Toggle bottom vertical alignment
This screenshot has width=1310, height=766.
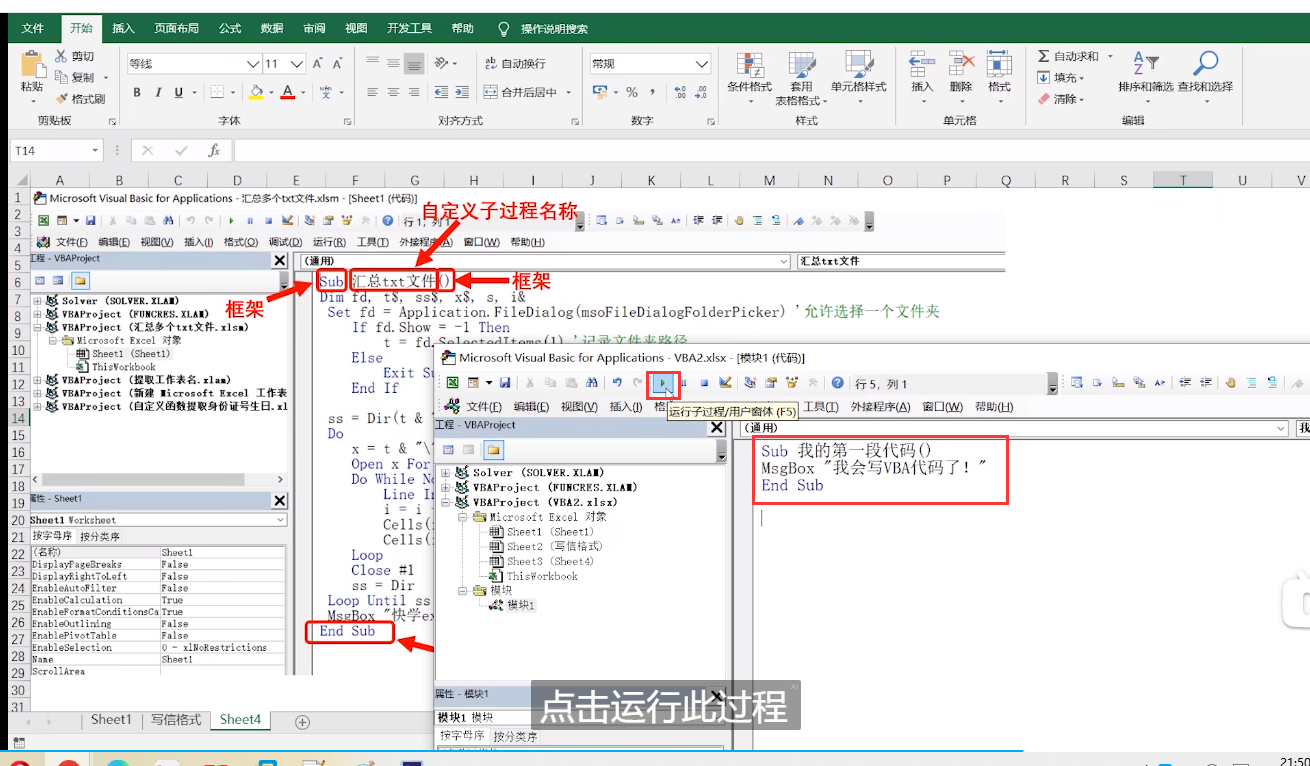(414, 63)
